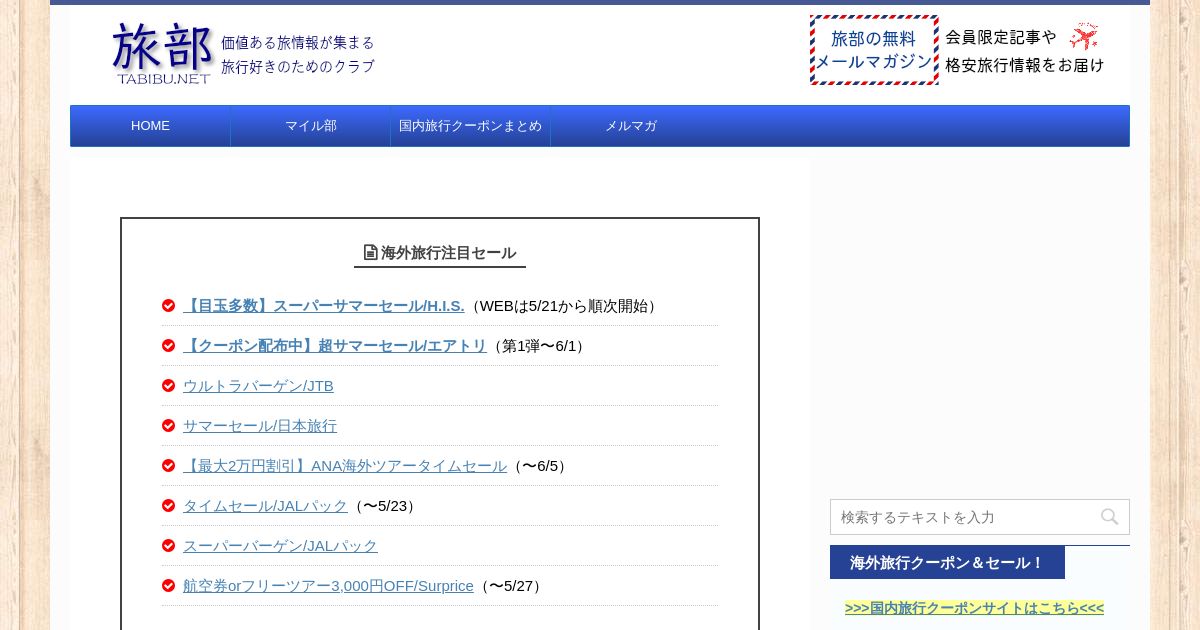Screen dimensions: 1200x630
Task: Click the date note （〜5/27）
Action: click(511, 586)
